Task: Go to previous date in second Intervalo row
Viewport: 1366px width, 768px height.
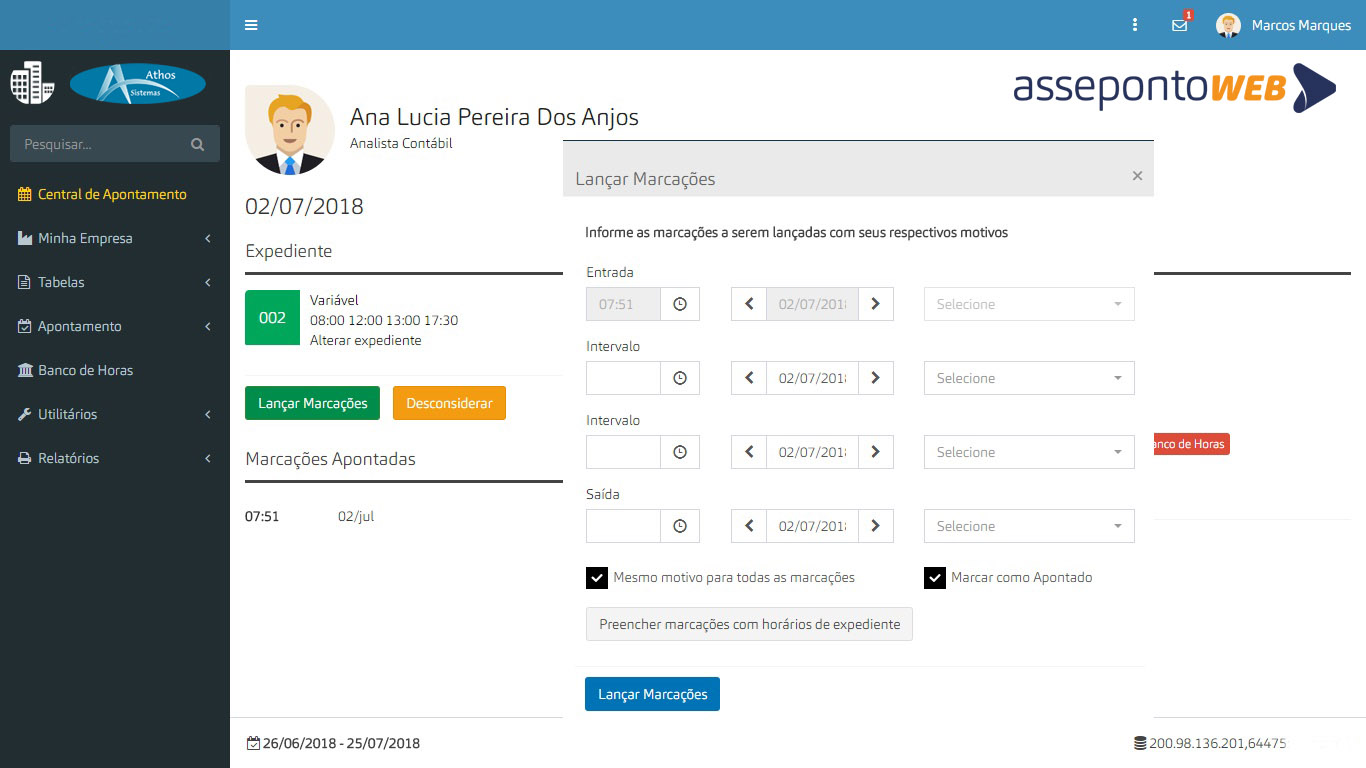Action: 749,452
